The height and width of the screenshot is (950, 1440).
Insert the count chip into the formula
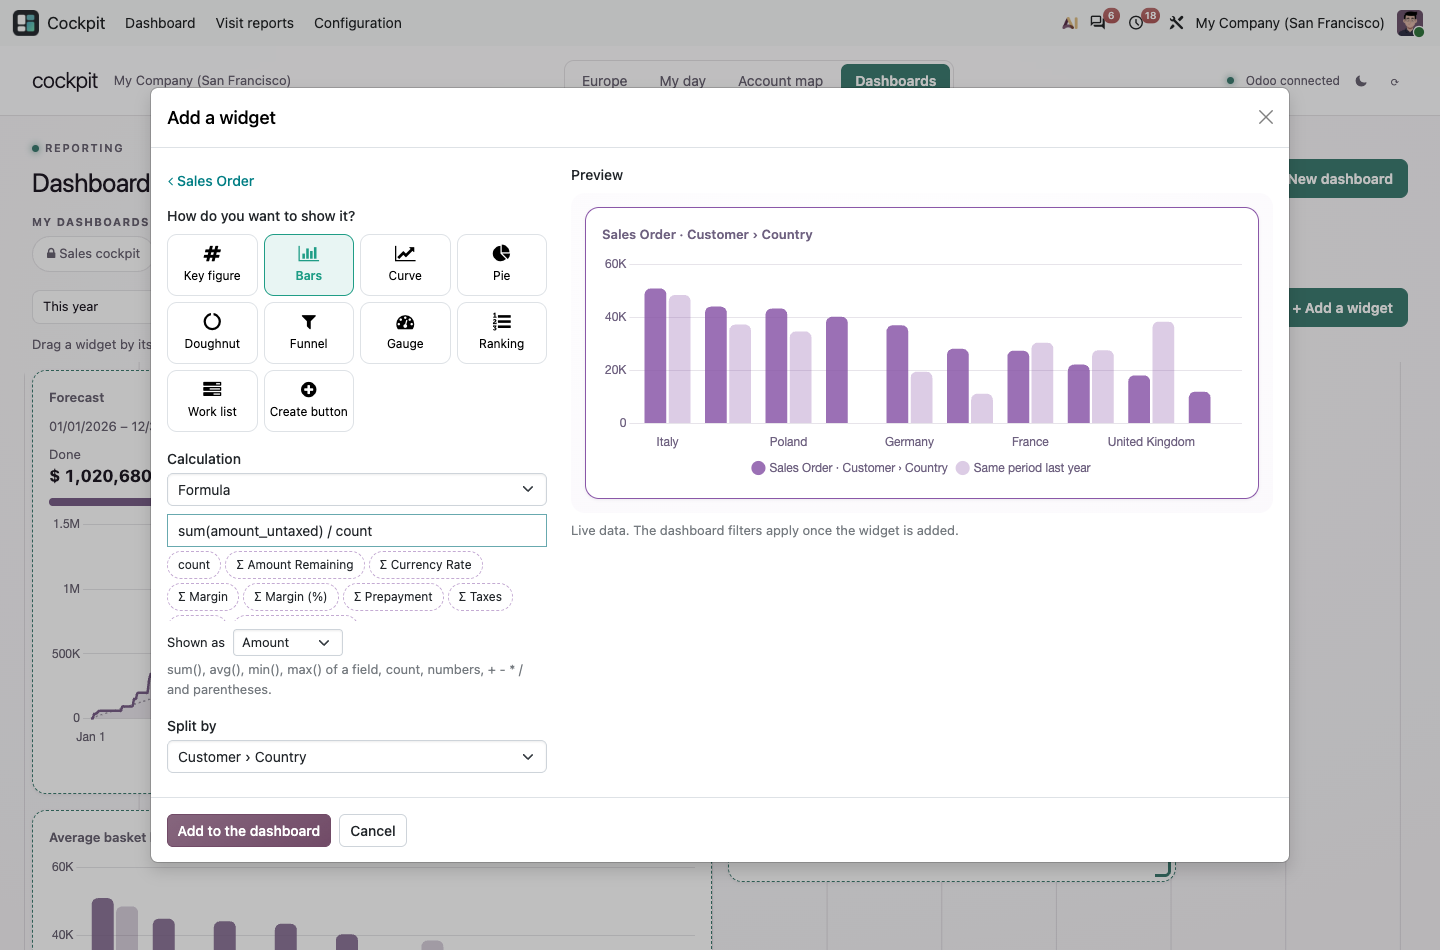[x=194, y=565]
